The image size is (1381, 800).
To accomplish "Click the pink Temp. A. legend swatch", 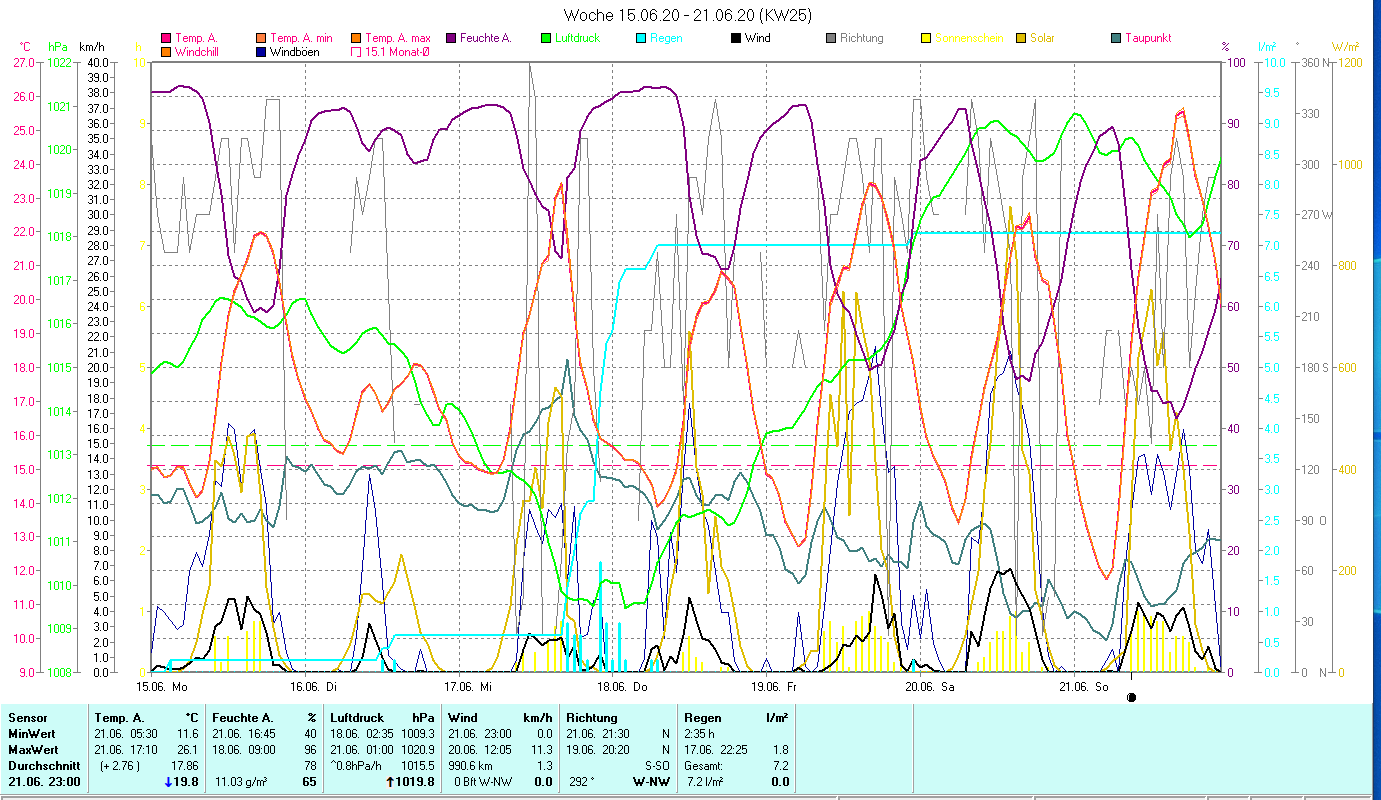I will coord(166,38).
